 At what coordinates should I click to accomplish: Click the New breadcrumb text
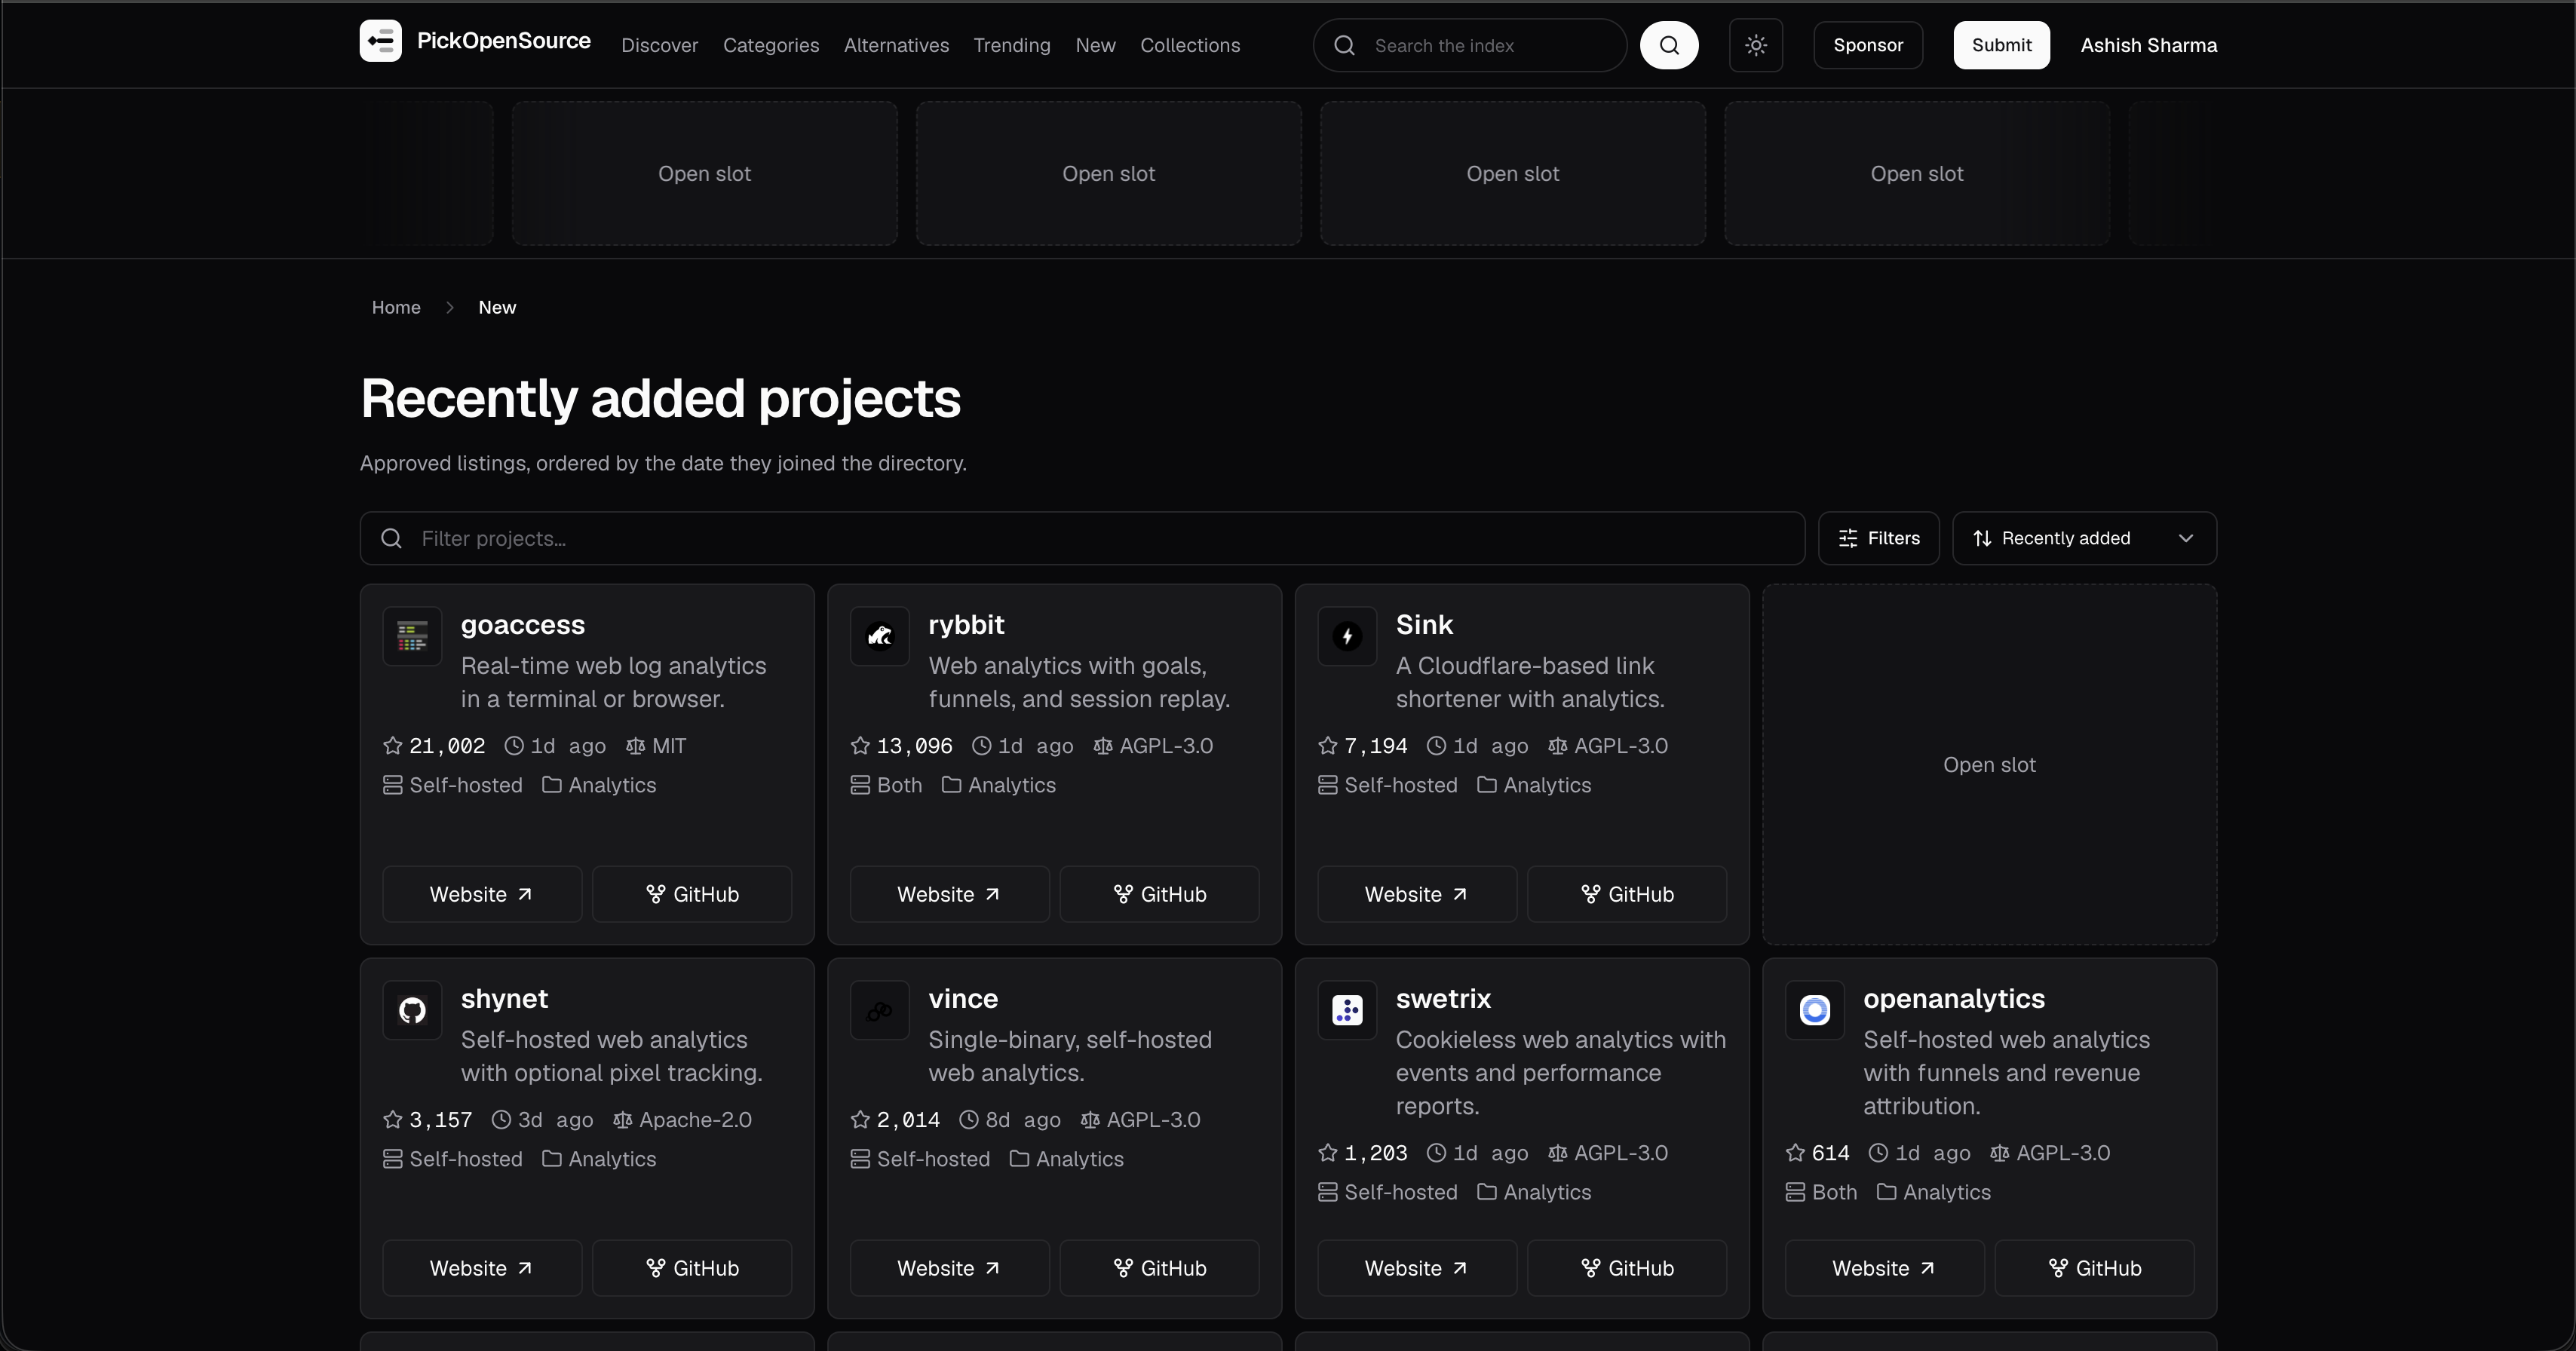click(497, 308)
